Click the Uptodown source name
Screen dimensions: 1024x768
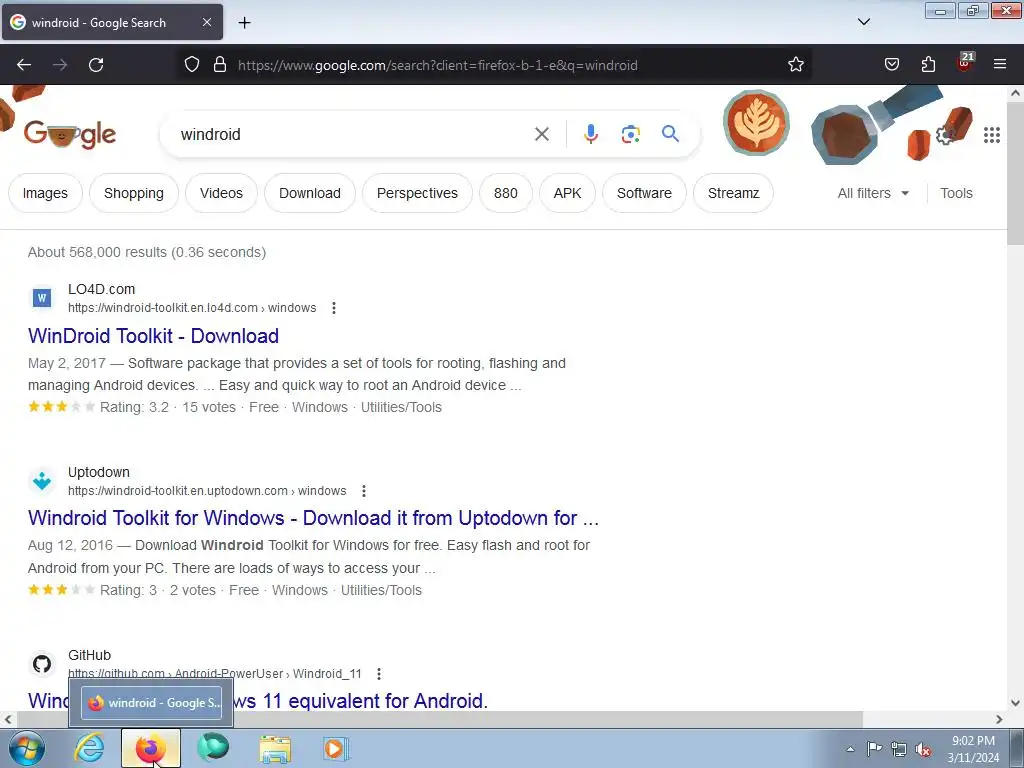(99, 472)
